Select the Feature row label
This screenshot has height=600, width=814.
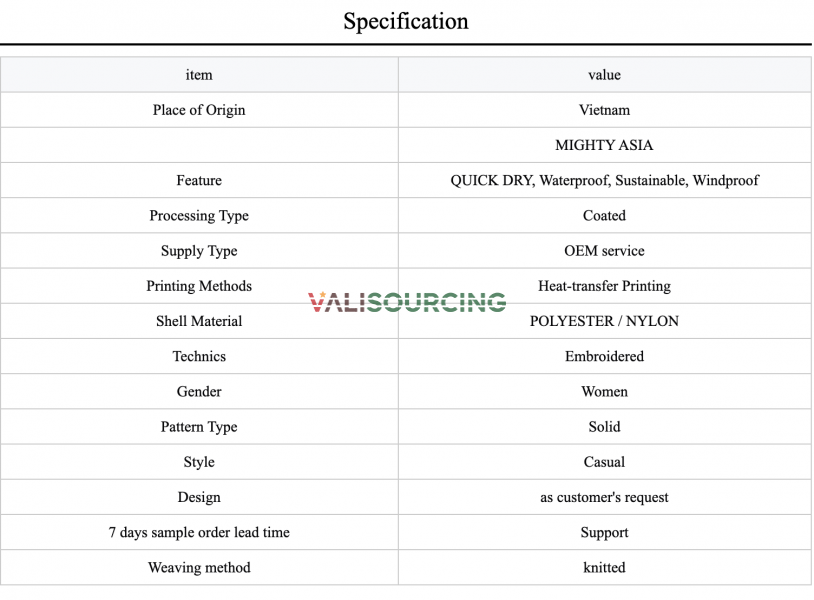click(x=199, y=180)
